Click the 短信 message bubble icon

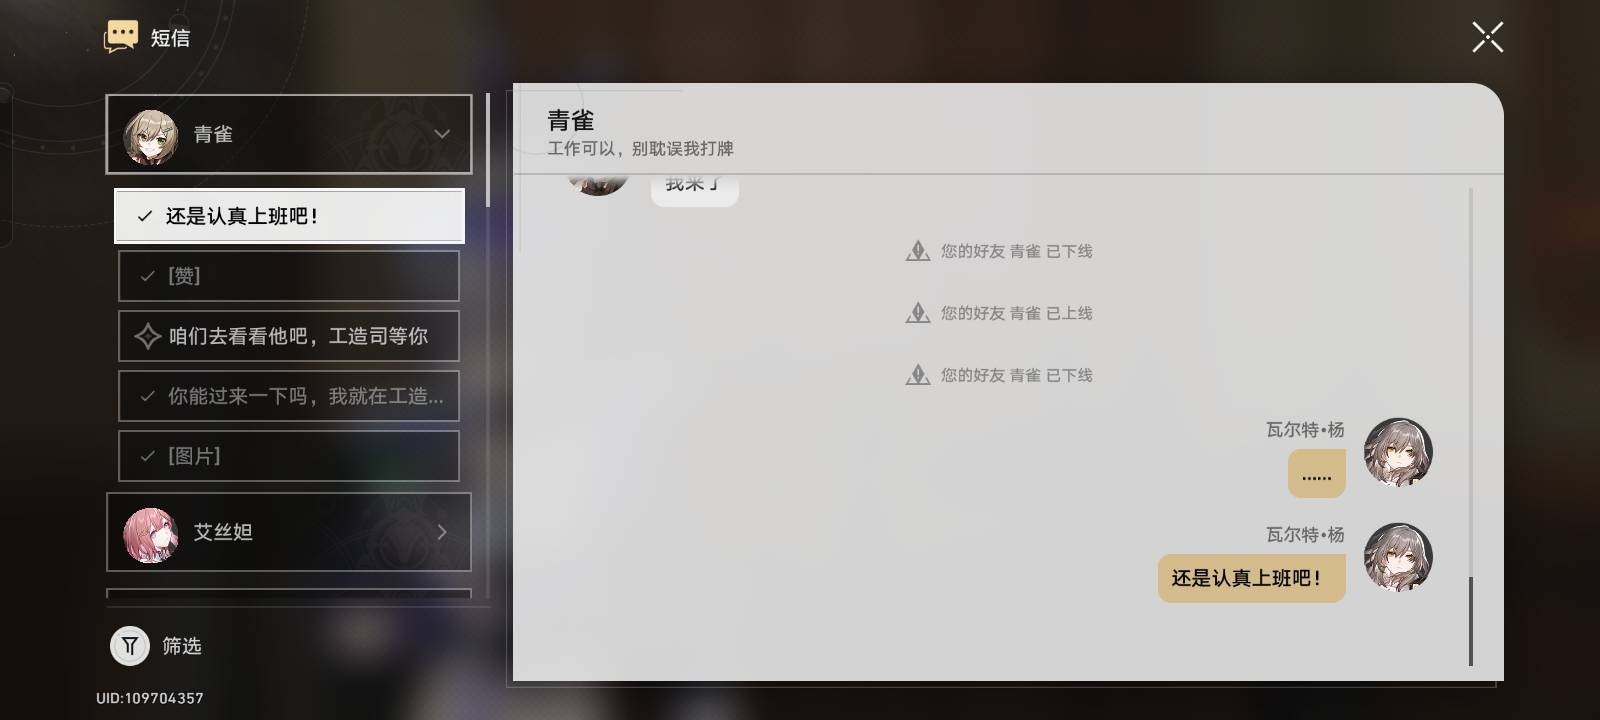[x=121, y=37]
